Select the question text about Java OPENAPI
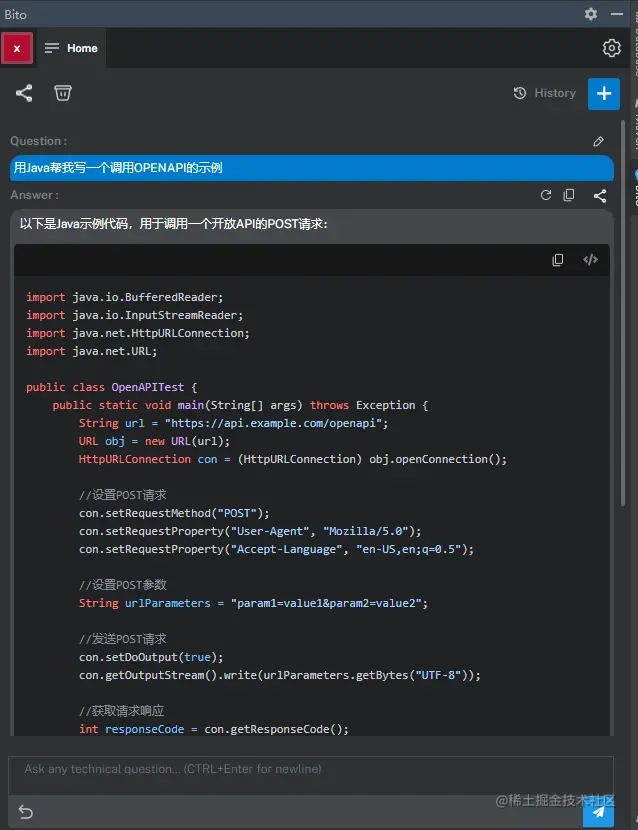 (x=118, y=168)
